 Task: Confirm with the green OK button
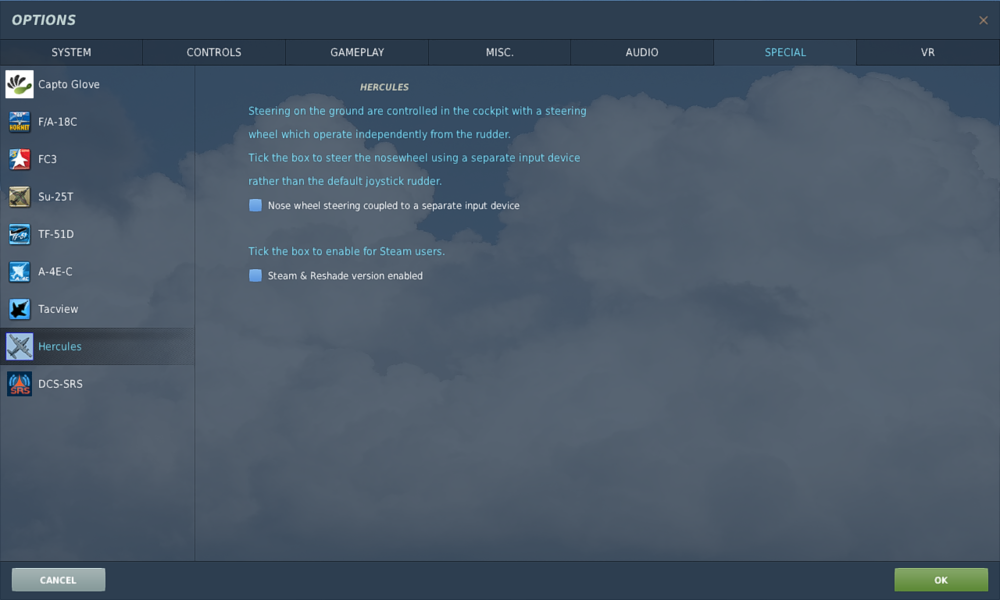point(941,580)
